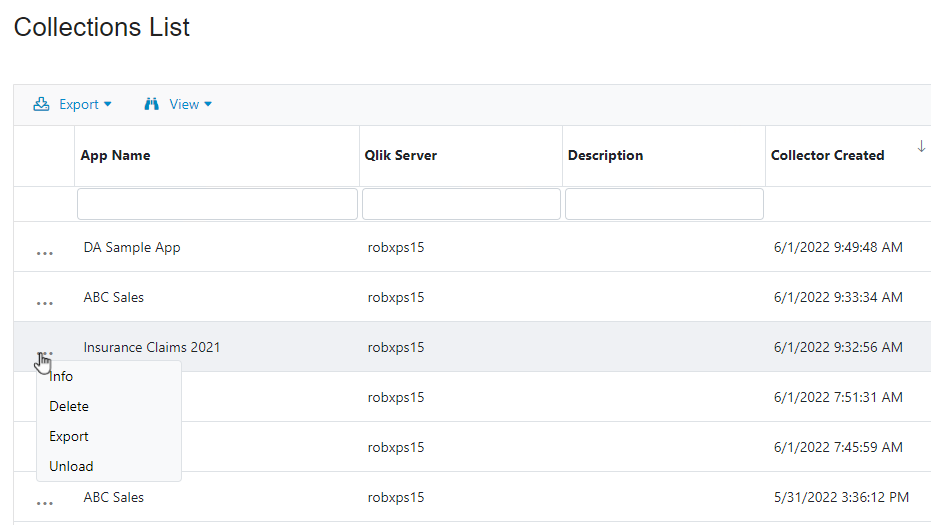
Task: Expand the Export dropdown caret in toolbar
Action: click(x=108, y=104)
